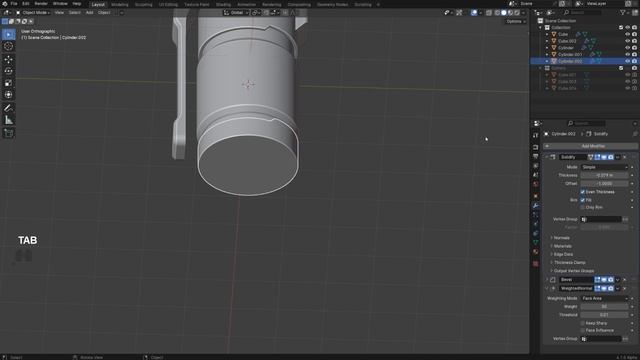Viewport: 640px width, 360px height.
Task: Click the Blender logo icon
Action: click(x=4, y=4)
